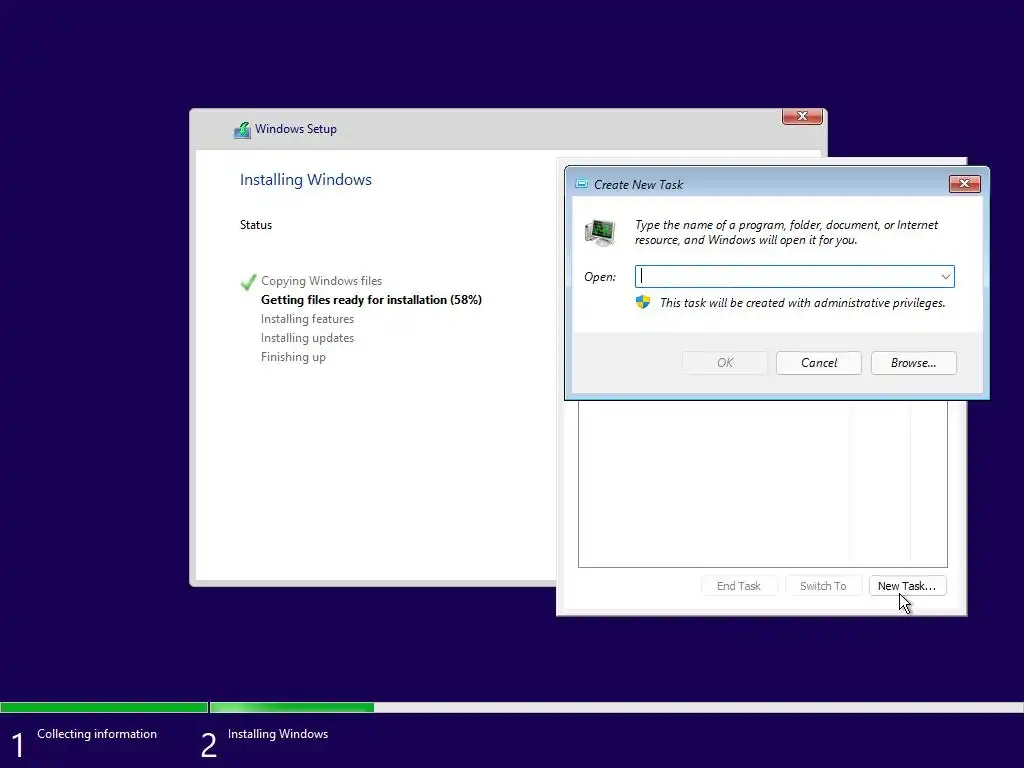The width and height of the screenshot is (1024, 768).
Task: Click the empty Task Manager task list
Action: 762,483
